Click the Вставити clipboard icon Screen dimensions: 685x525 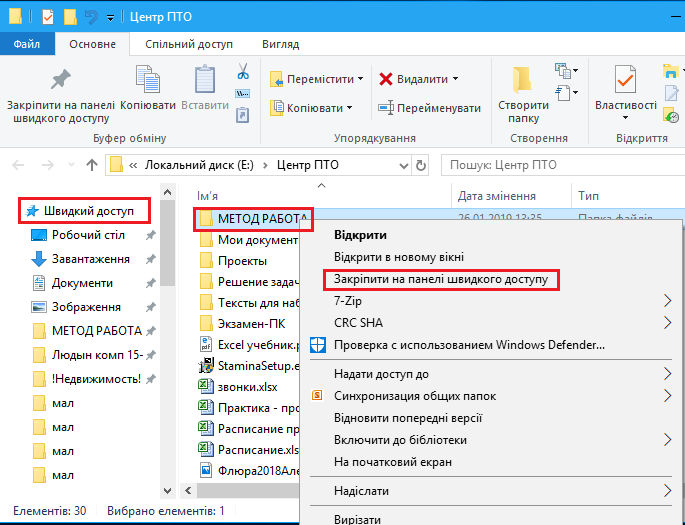pos(205,79)
